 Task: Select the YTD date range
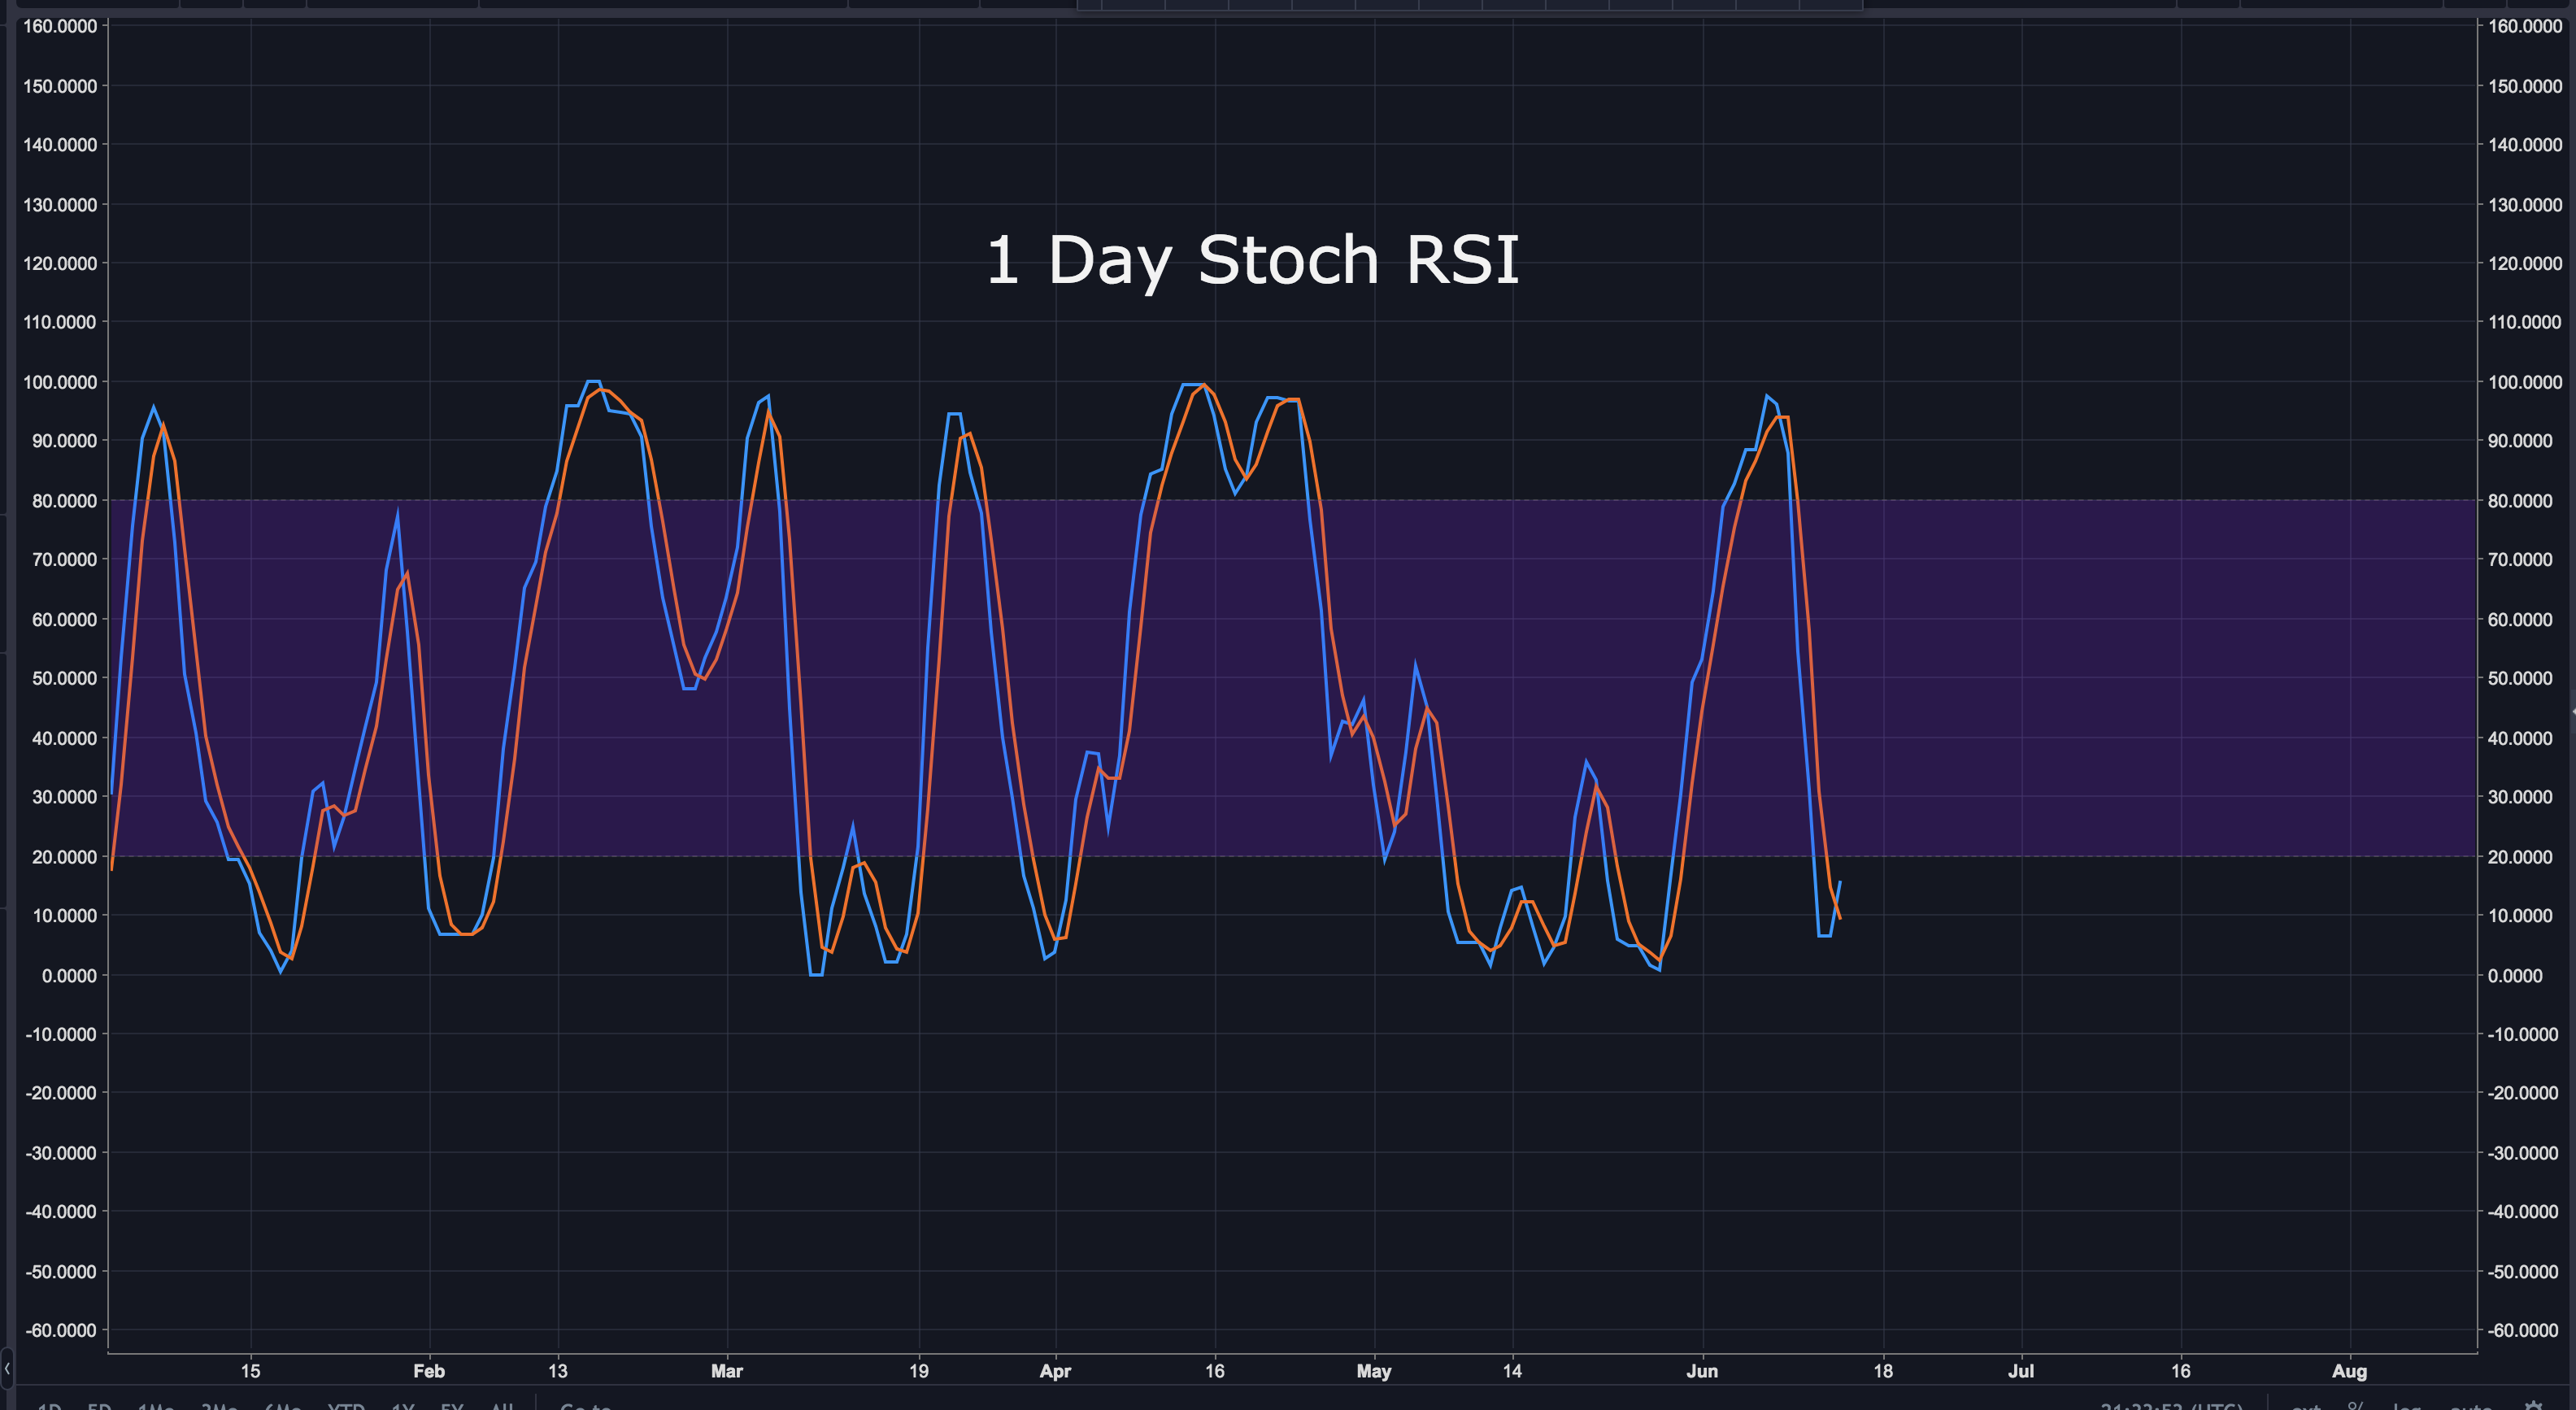point(346,1407)
